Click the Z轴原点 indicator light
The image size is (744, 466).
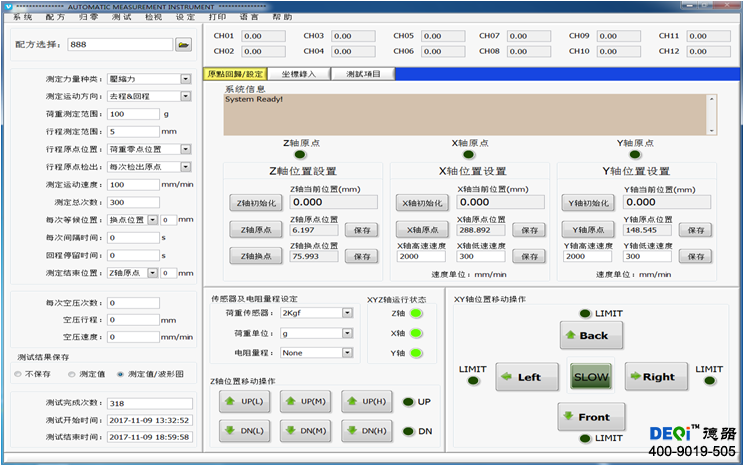coord(300,155)
